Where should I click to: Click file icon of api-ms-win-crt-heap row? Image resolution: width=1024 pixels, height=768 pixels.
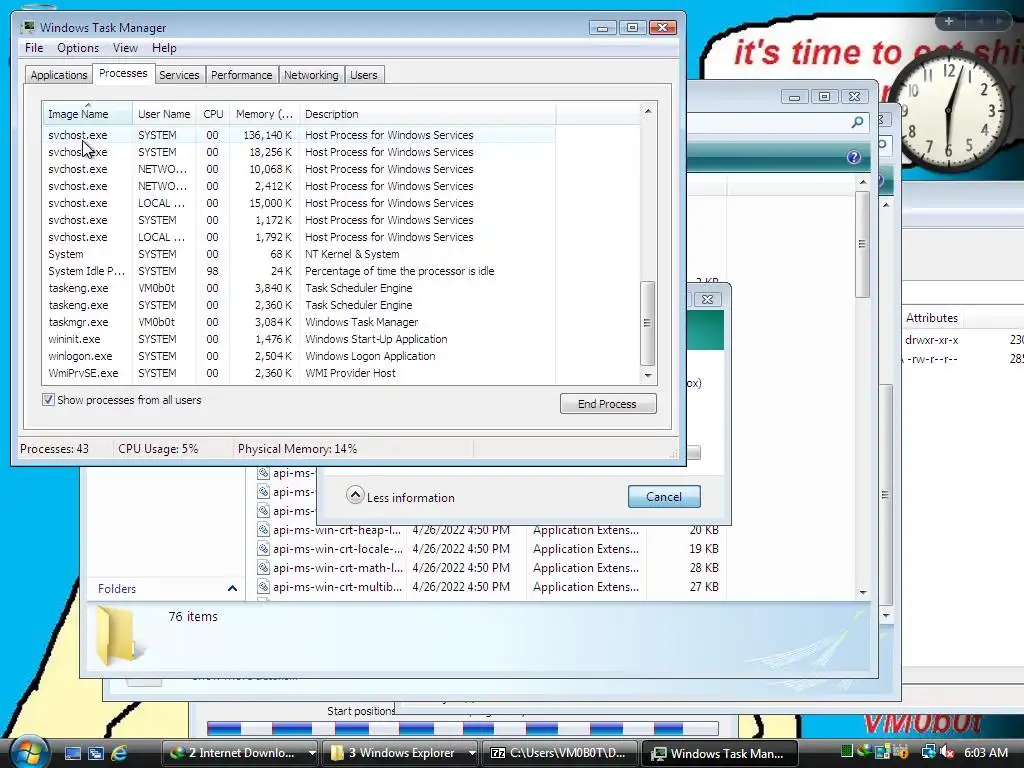click(263, 530)
